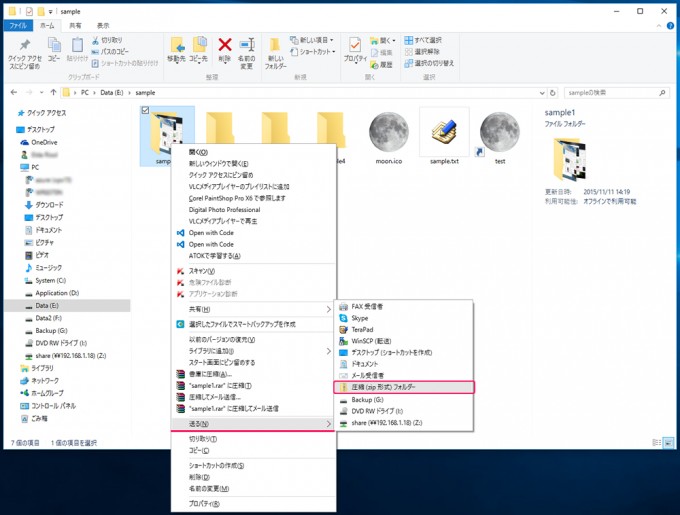Image resolution: width=680 pixels, height=515 pixels.
Task: Switch to the Share (共有) ribbon tab
Action: [x=75, y=26]
